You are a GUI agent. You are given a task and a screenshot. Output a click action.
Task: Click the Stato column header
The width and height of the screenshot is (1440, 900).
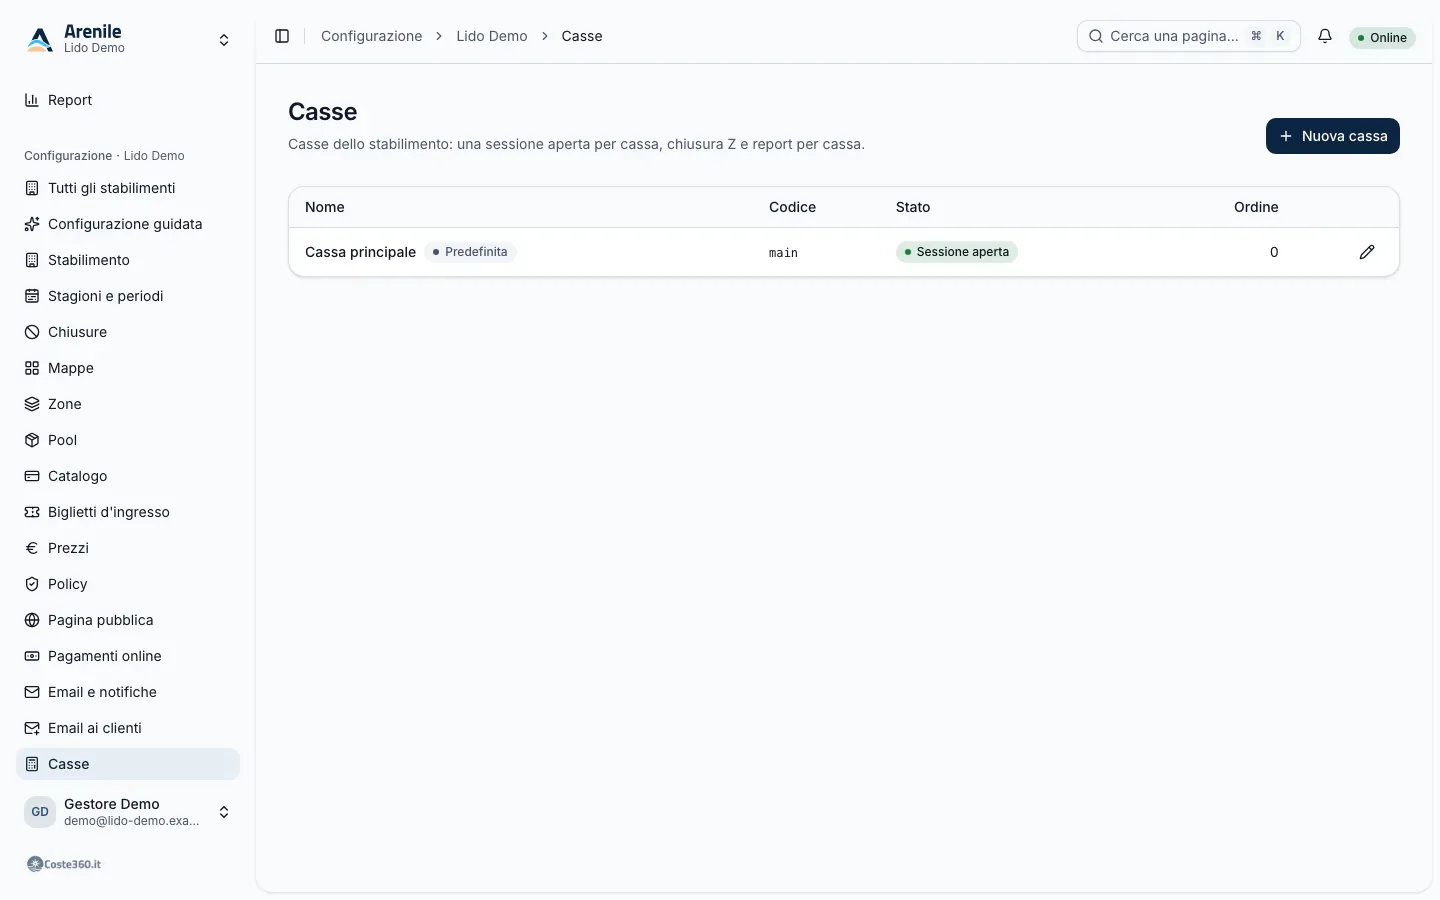tap(913, 207)
